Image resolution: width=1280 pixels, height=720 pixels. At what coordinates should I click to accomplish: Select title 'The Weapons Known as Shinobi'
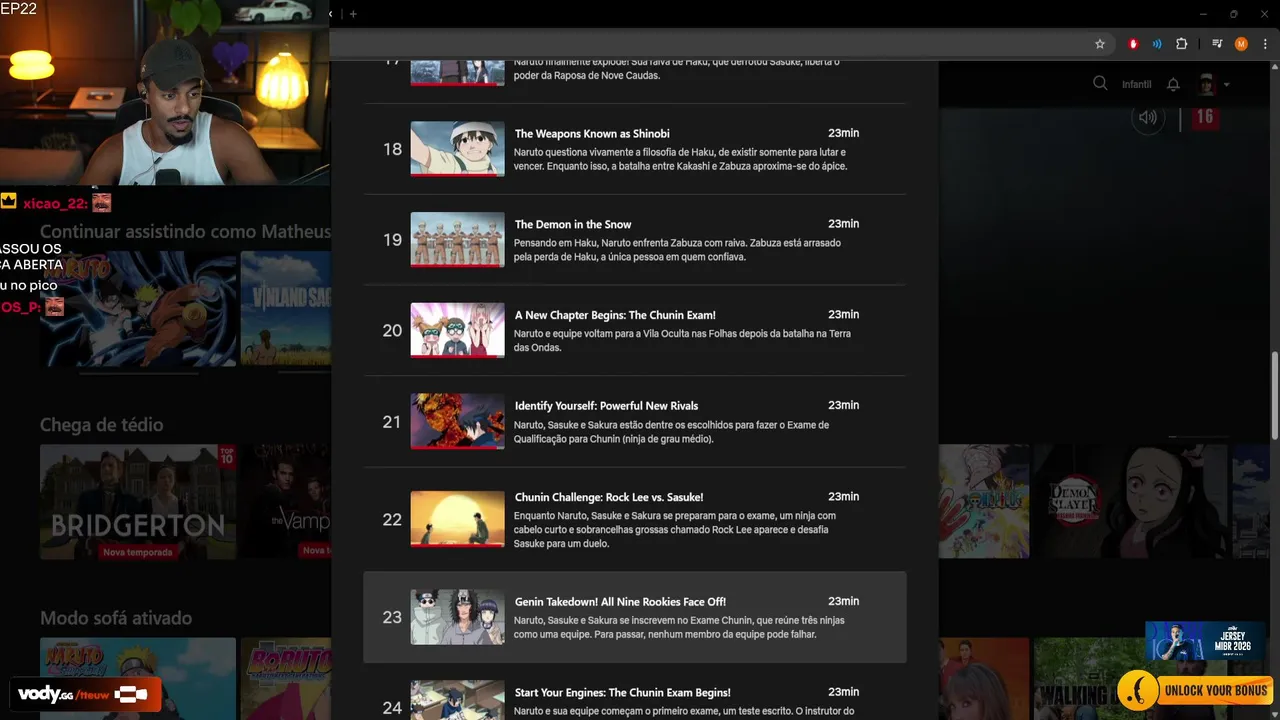[592, 133]
